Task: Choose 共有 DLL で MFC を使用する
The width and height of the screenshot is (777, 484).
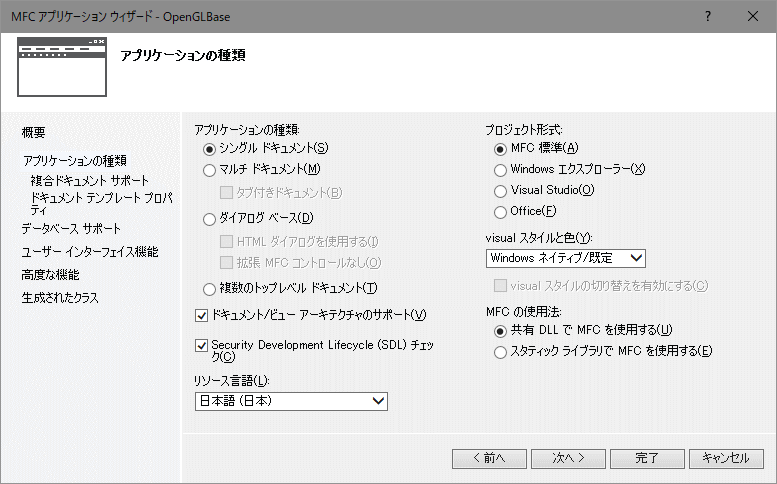Action: pos(500,330)
